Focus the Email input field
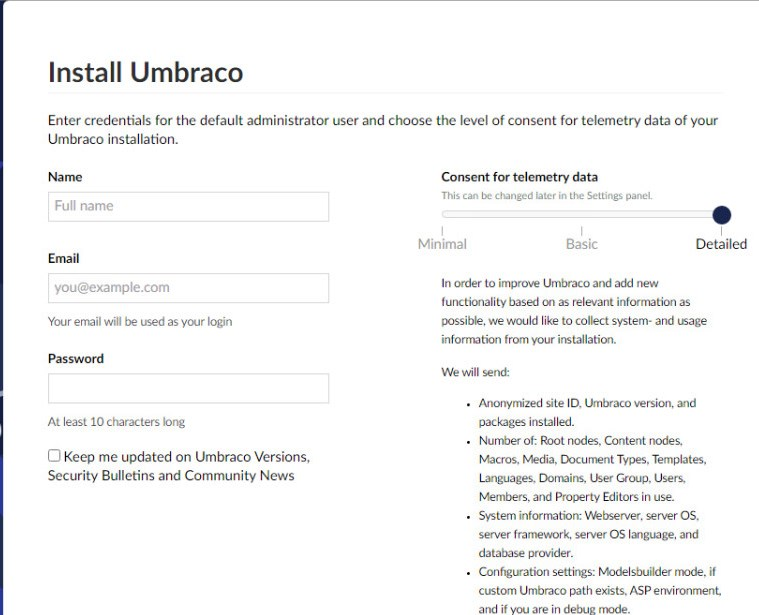The width and height of the screenshot is (759, 615). point(188,288)
